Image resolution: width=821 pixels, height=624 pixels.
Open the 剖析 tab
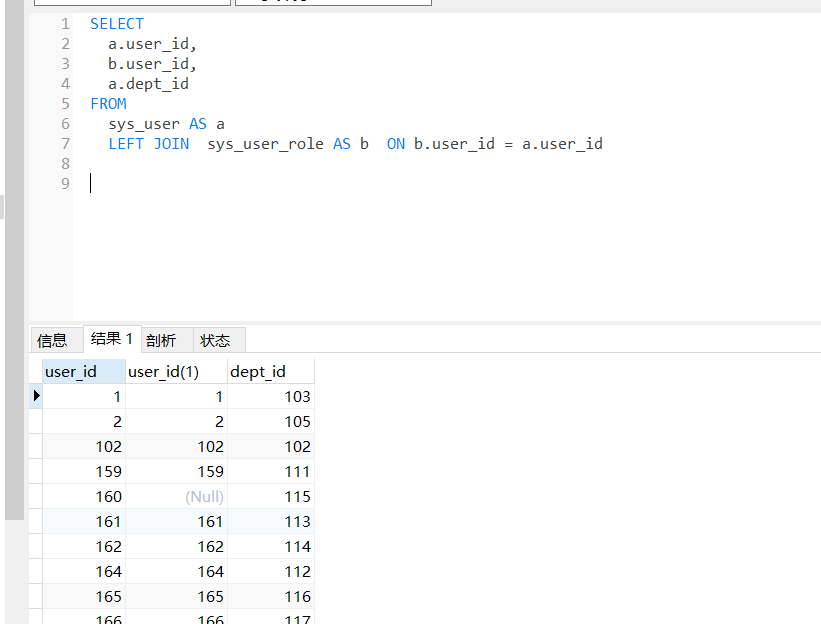161,340
